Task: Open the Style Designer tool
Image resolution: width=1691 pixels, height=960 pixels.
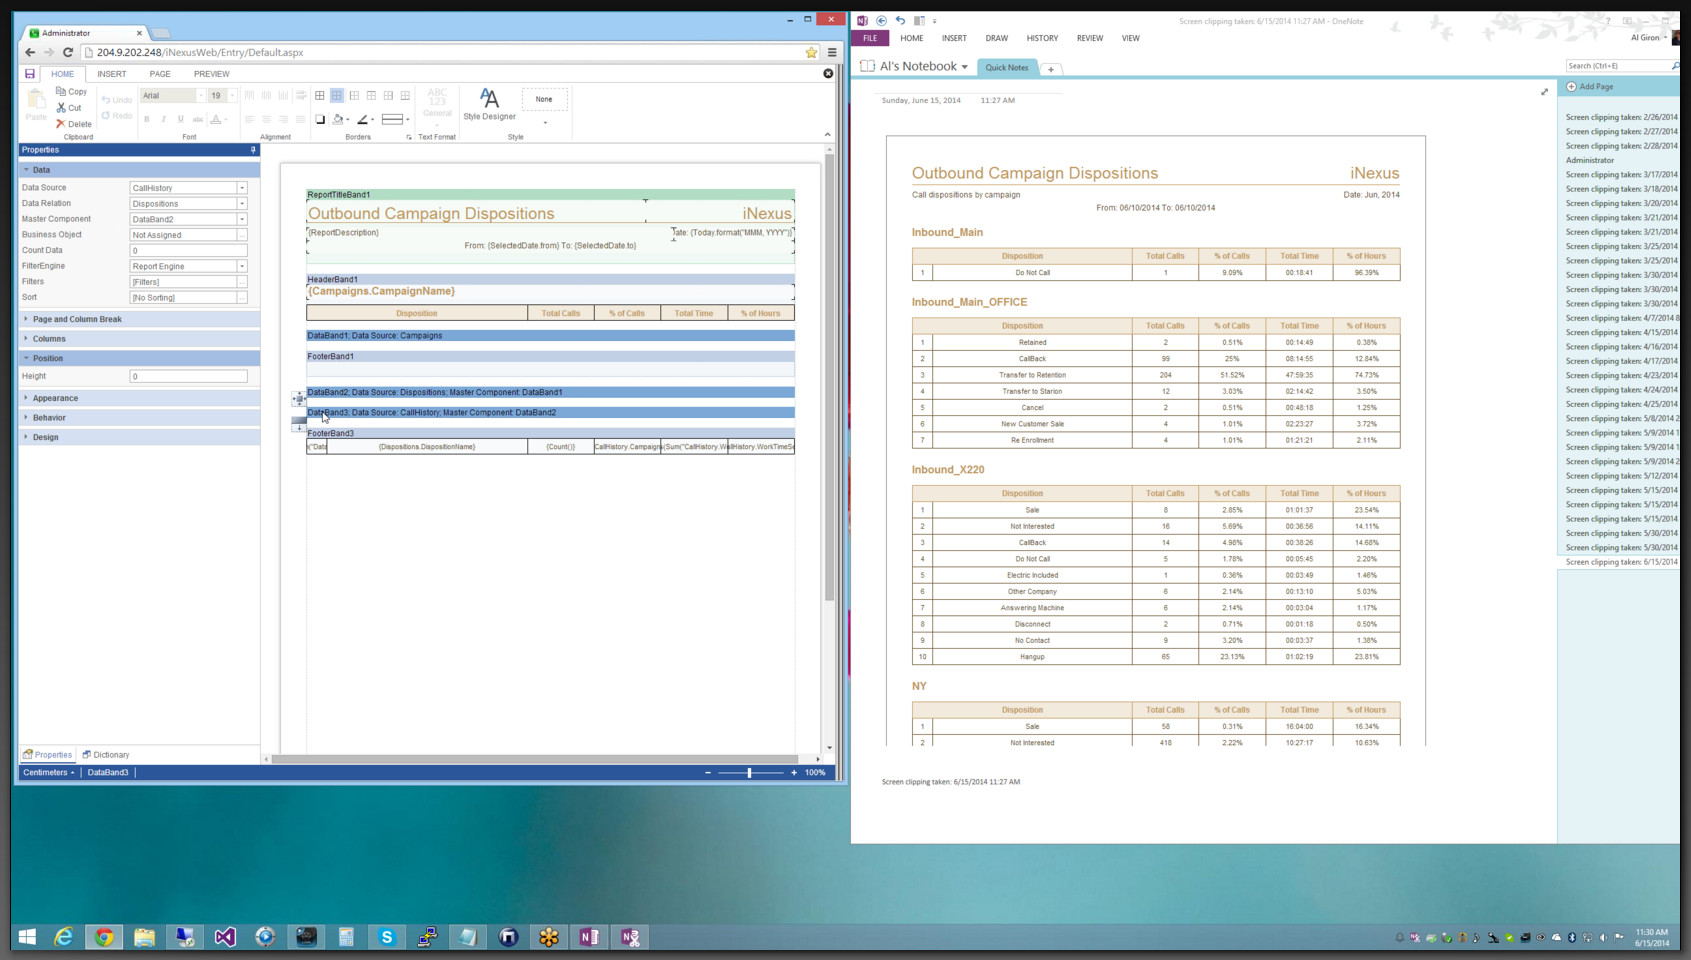Action: point(489,103)
